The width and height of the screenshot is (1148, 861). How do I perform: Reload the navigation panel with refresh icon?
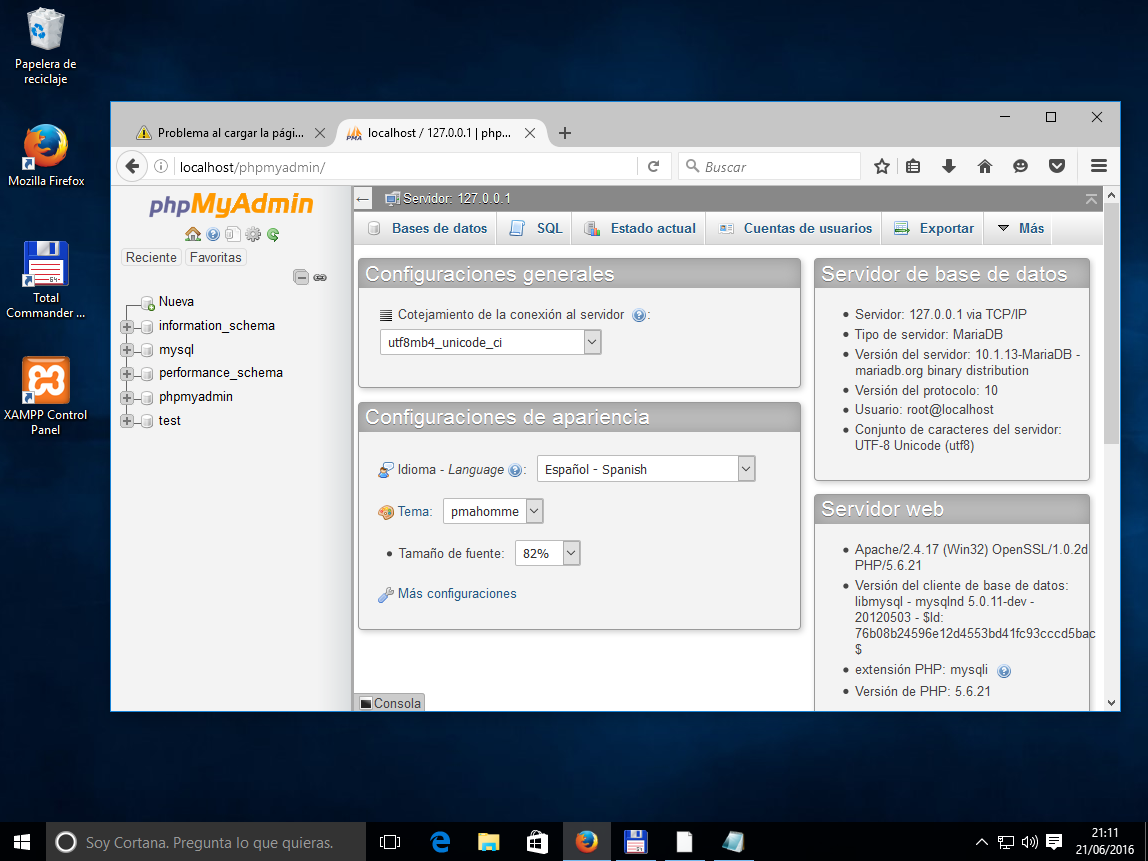(x=272, y=234)
